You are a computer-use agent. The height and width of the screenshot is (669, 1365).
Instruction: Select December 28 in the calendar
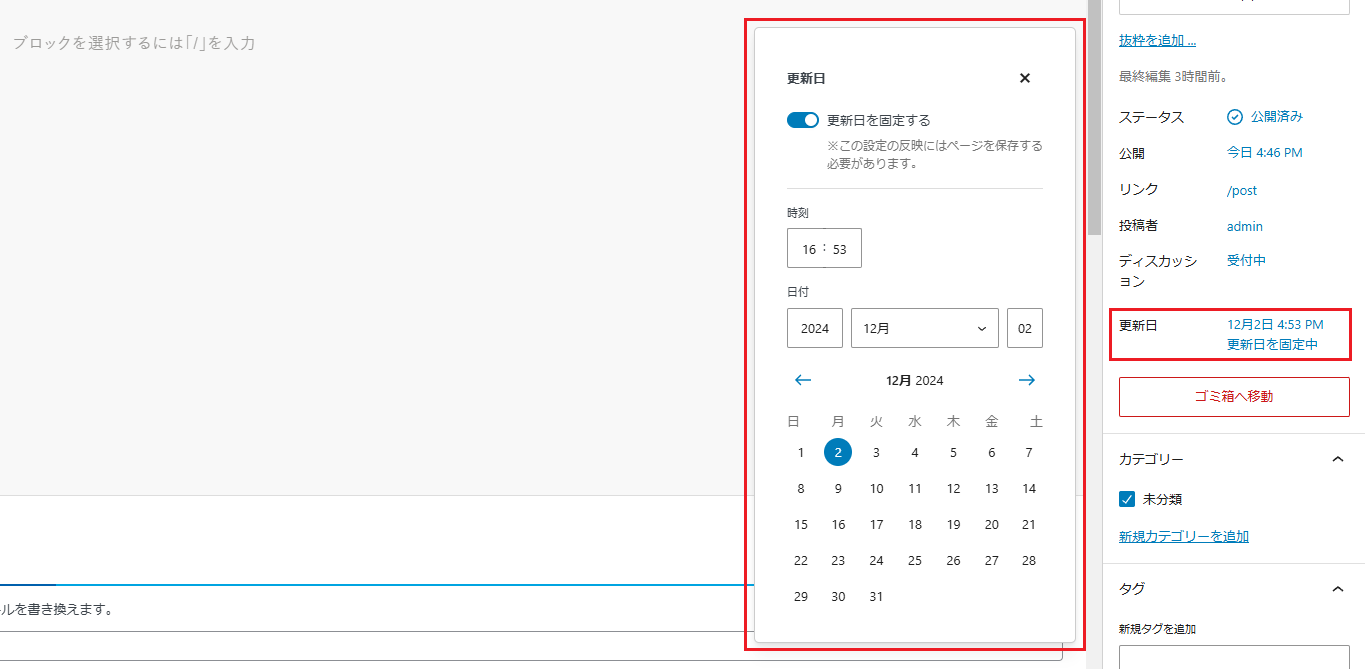pyautogui.click(x=1029, y=561)
